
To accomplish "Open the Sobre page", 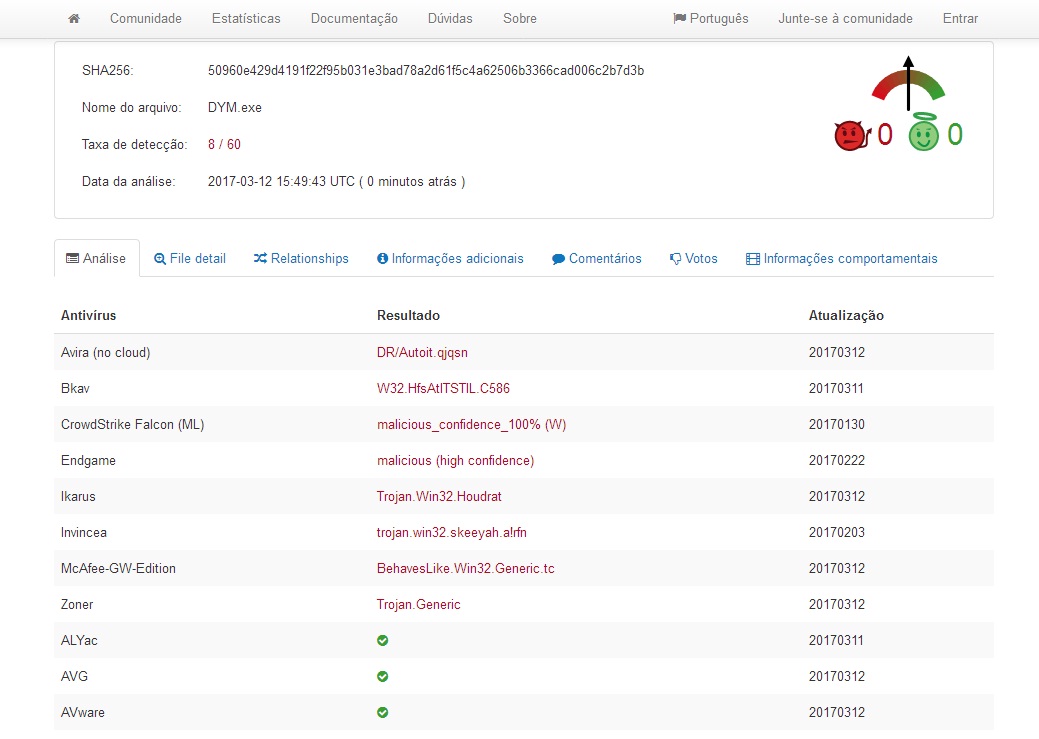I will click(520, 19).
